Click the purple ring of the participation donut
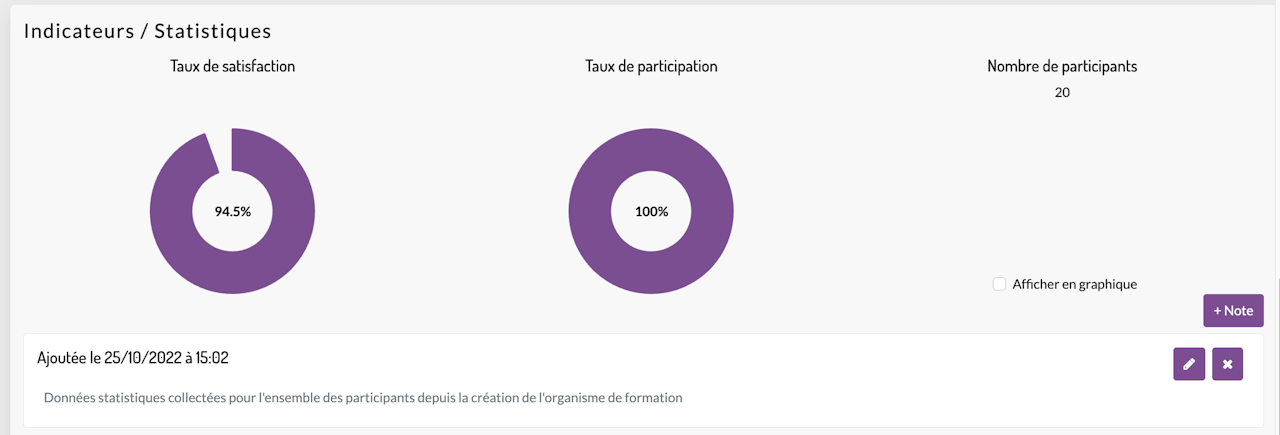Viewport: 1280px width, 435px height. click(589, 212)
